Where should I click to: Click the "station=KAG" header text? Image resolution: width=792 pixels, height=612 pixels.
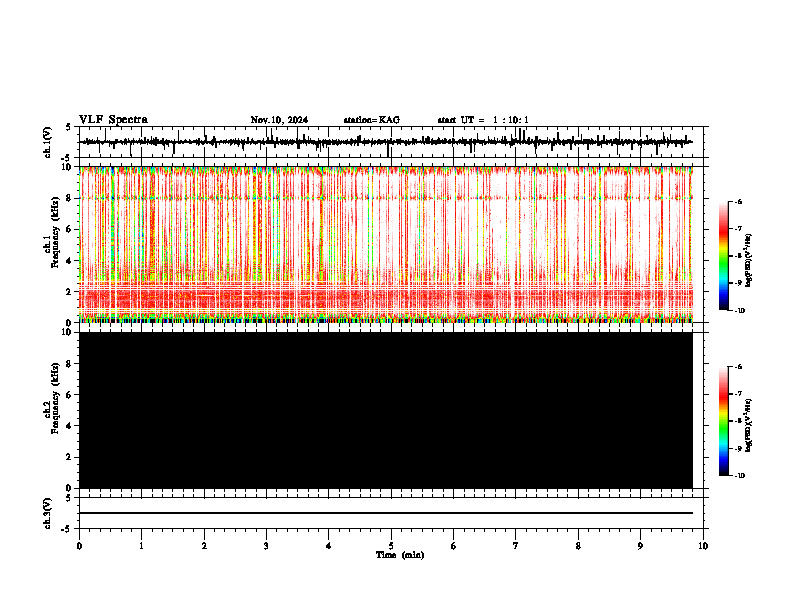[x=372, y=120]
